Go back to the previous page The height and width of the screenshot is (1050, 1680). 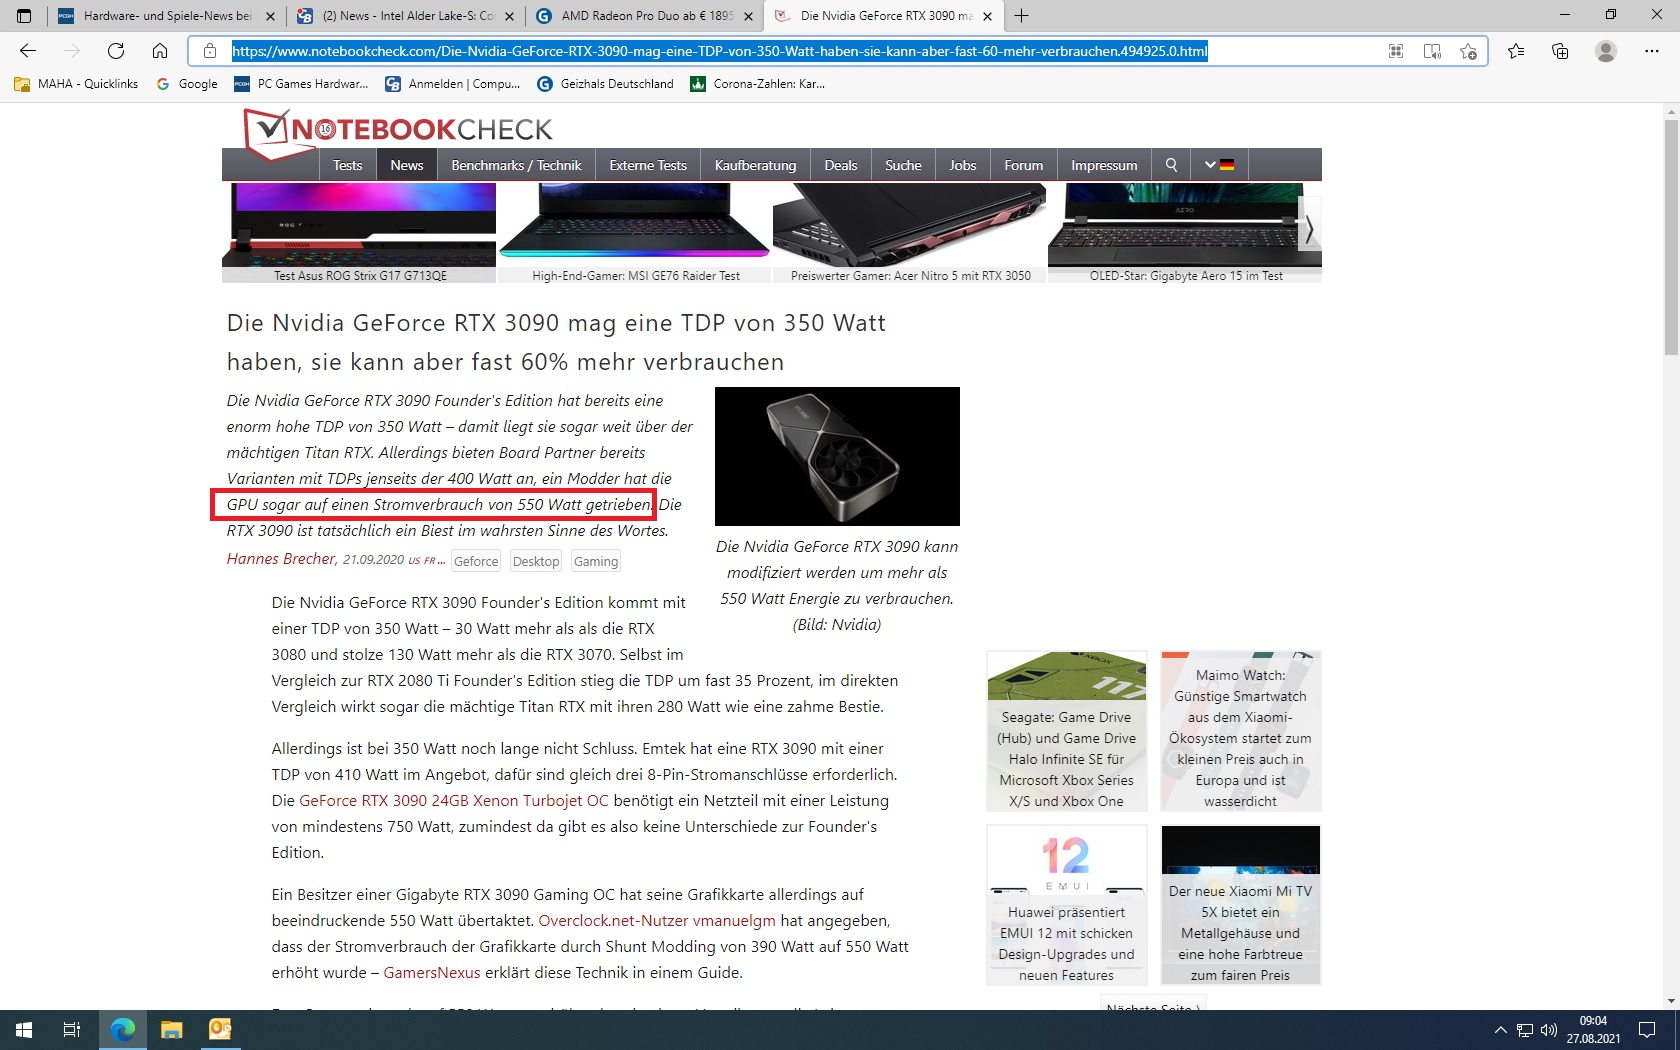pos(28,51)
